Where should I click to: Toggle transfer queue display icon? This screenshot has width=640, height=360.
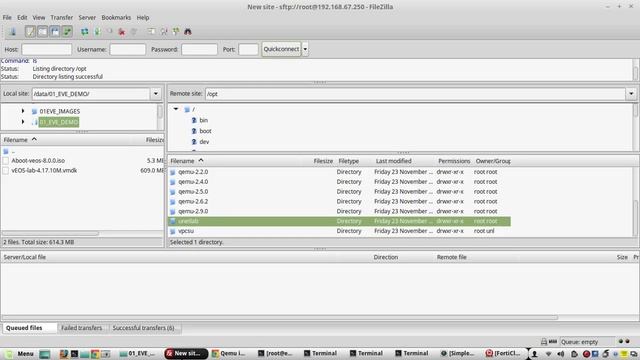coord(67,31)
